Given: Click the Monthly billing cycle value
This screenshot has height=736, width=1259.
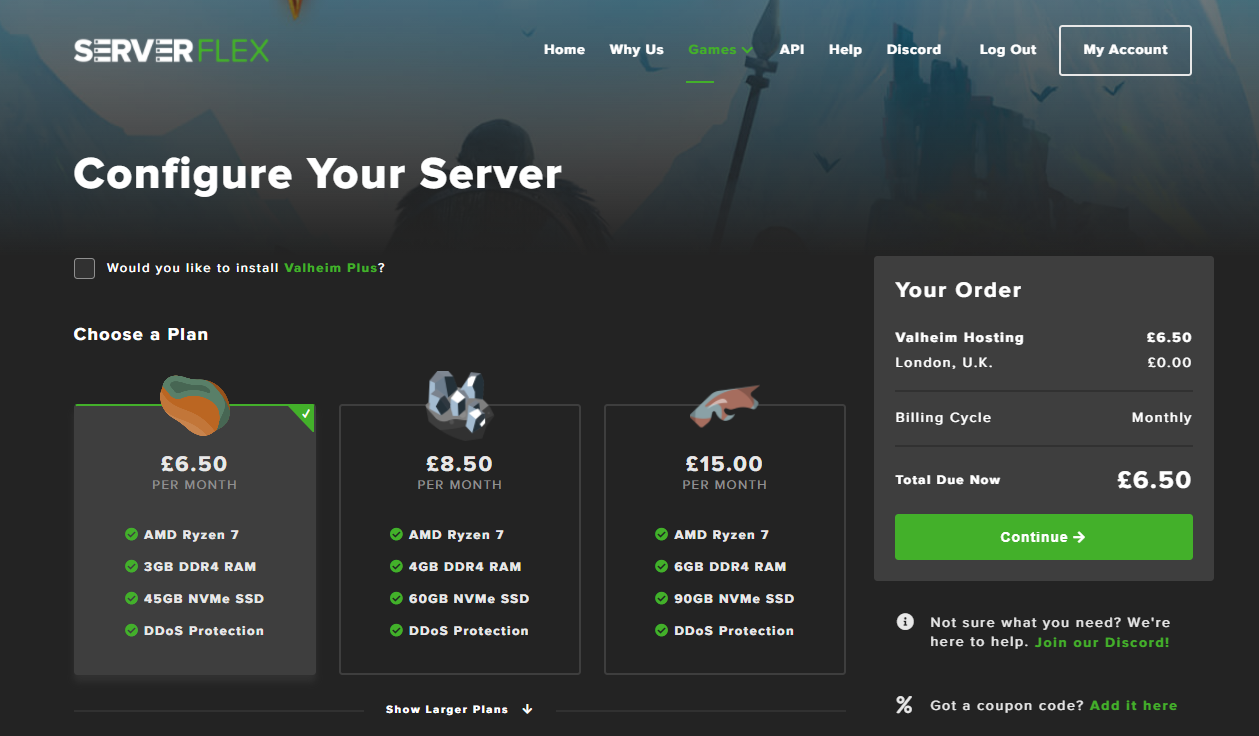Looking at the screenshot, I should coord(1161,417).
